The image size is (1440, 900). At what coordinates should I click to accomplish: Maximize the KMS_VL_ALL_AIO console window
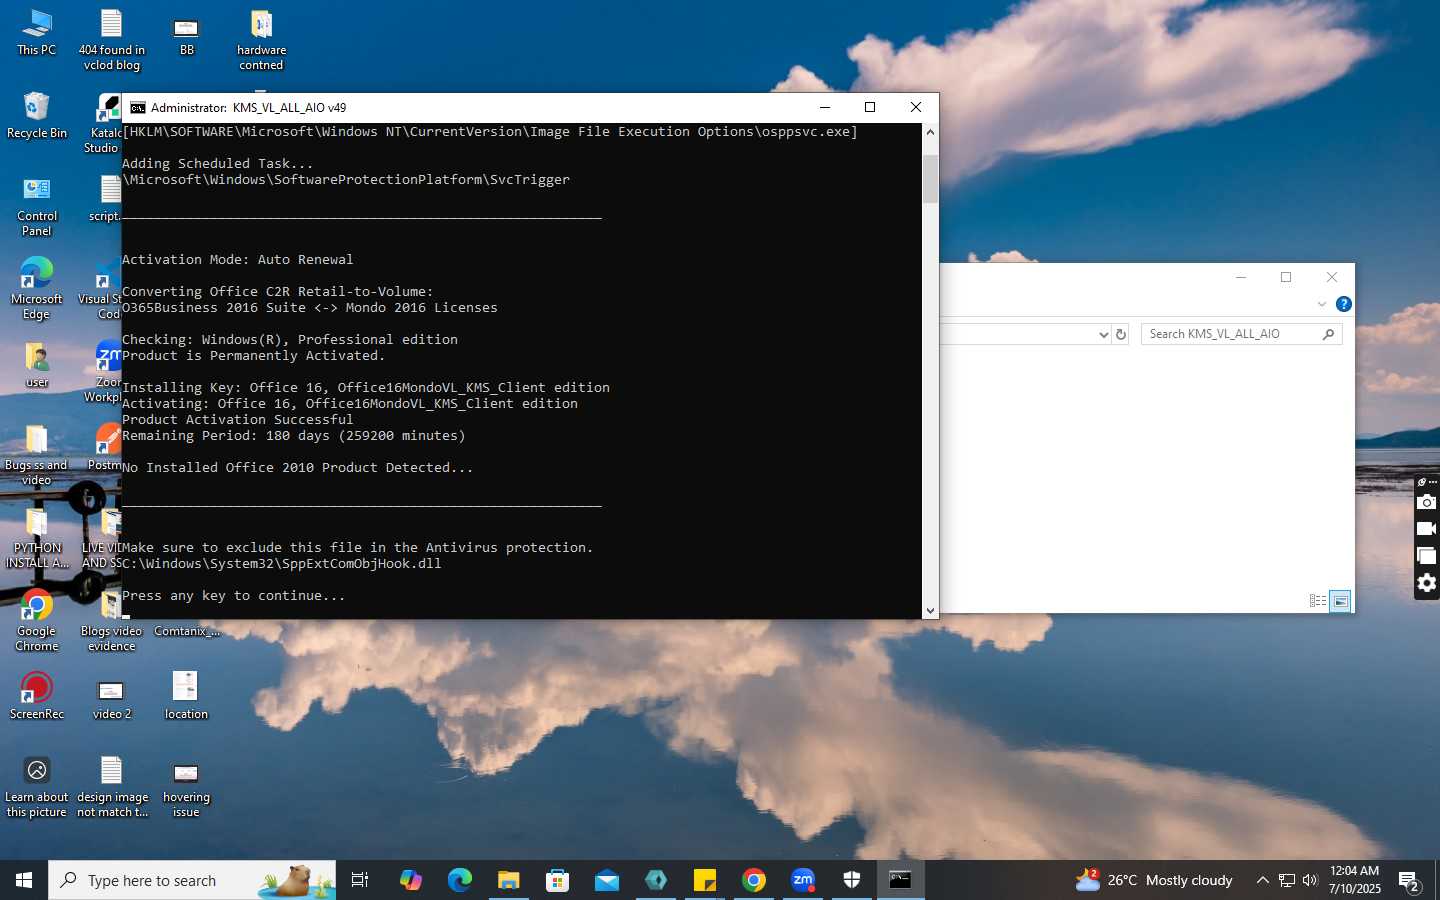click(x=870, y=107)
